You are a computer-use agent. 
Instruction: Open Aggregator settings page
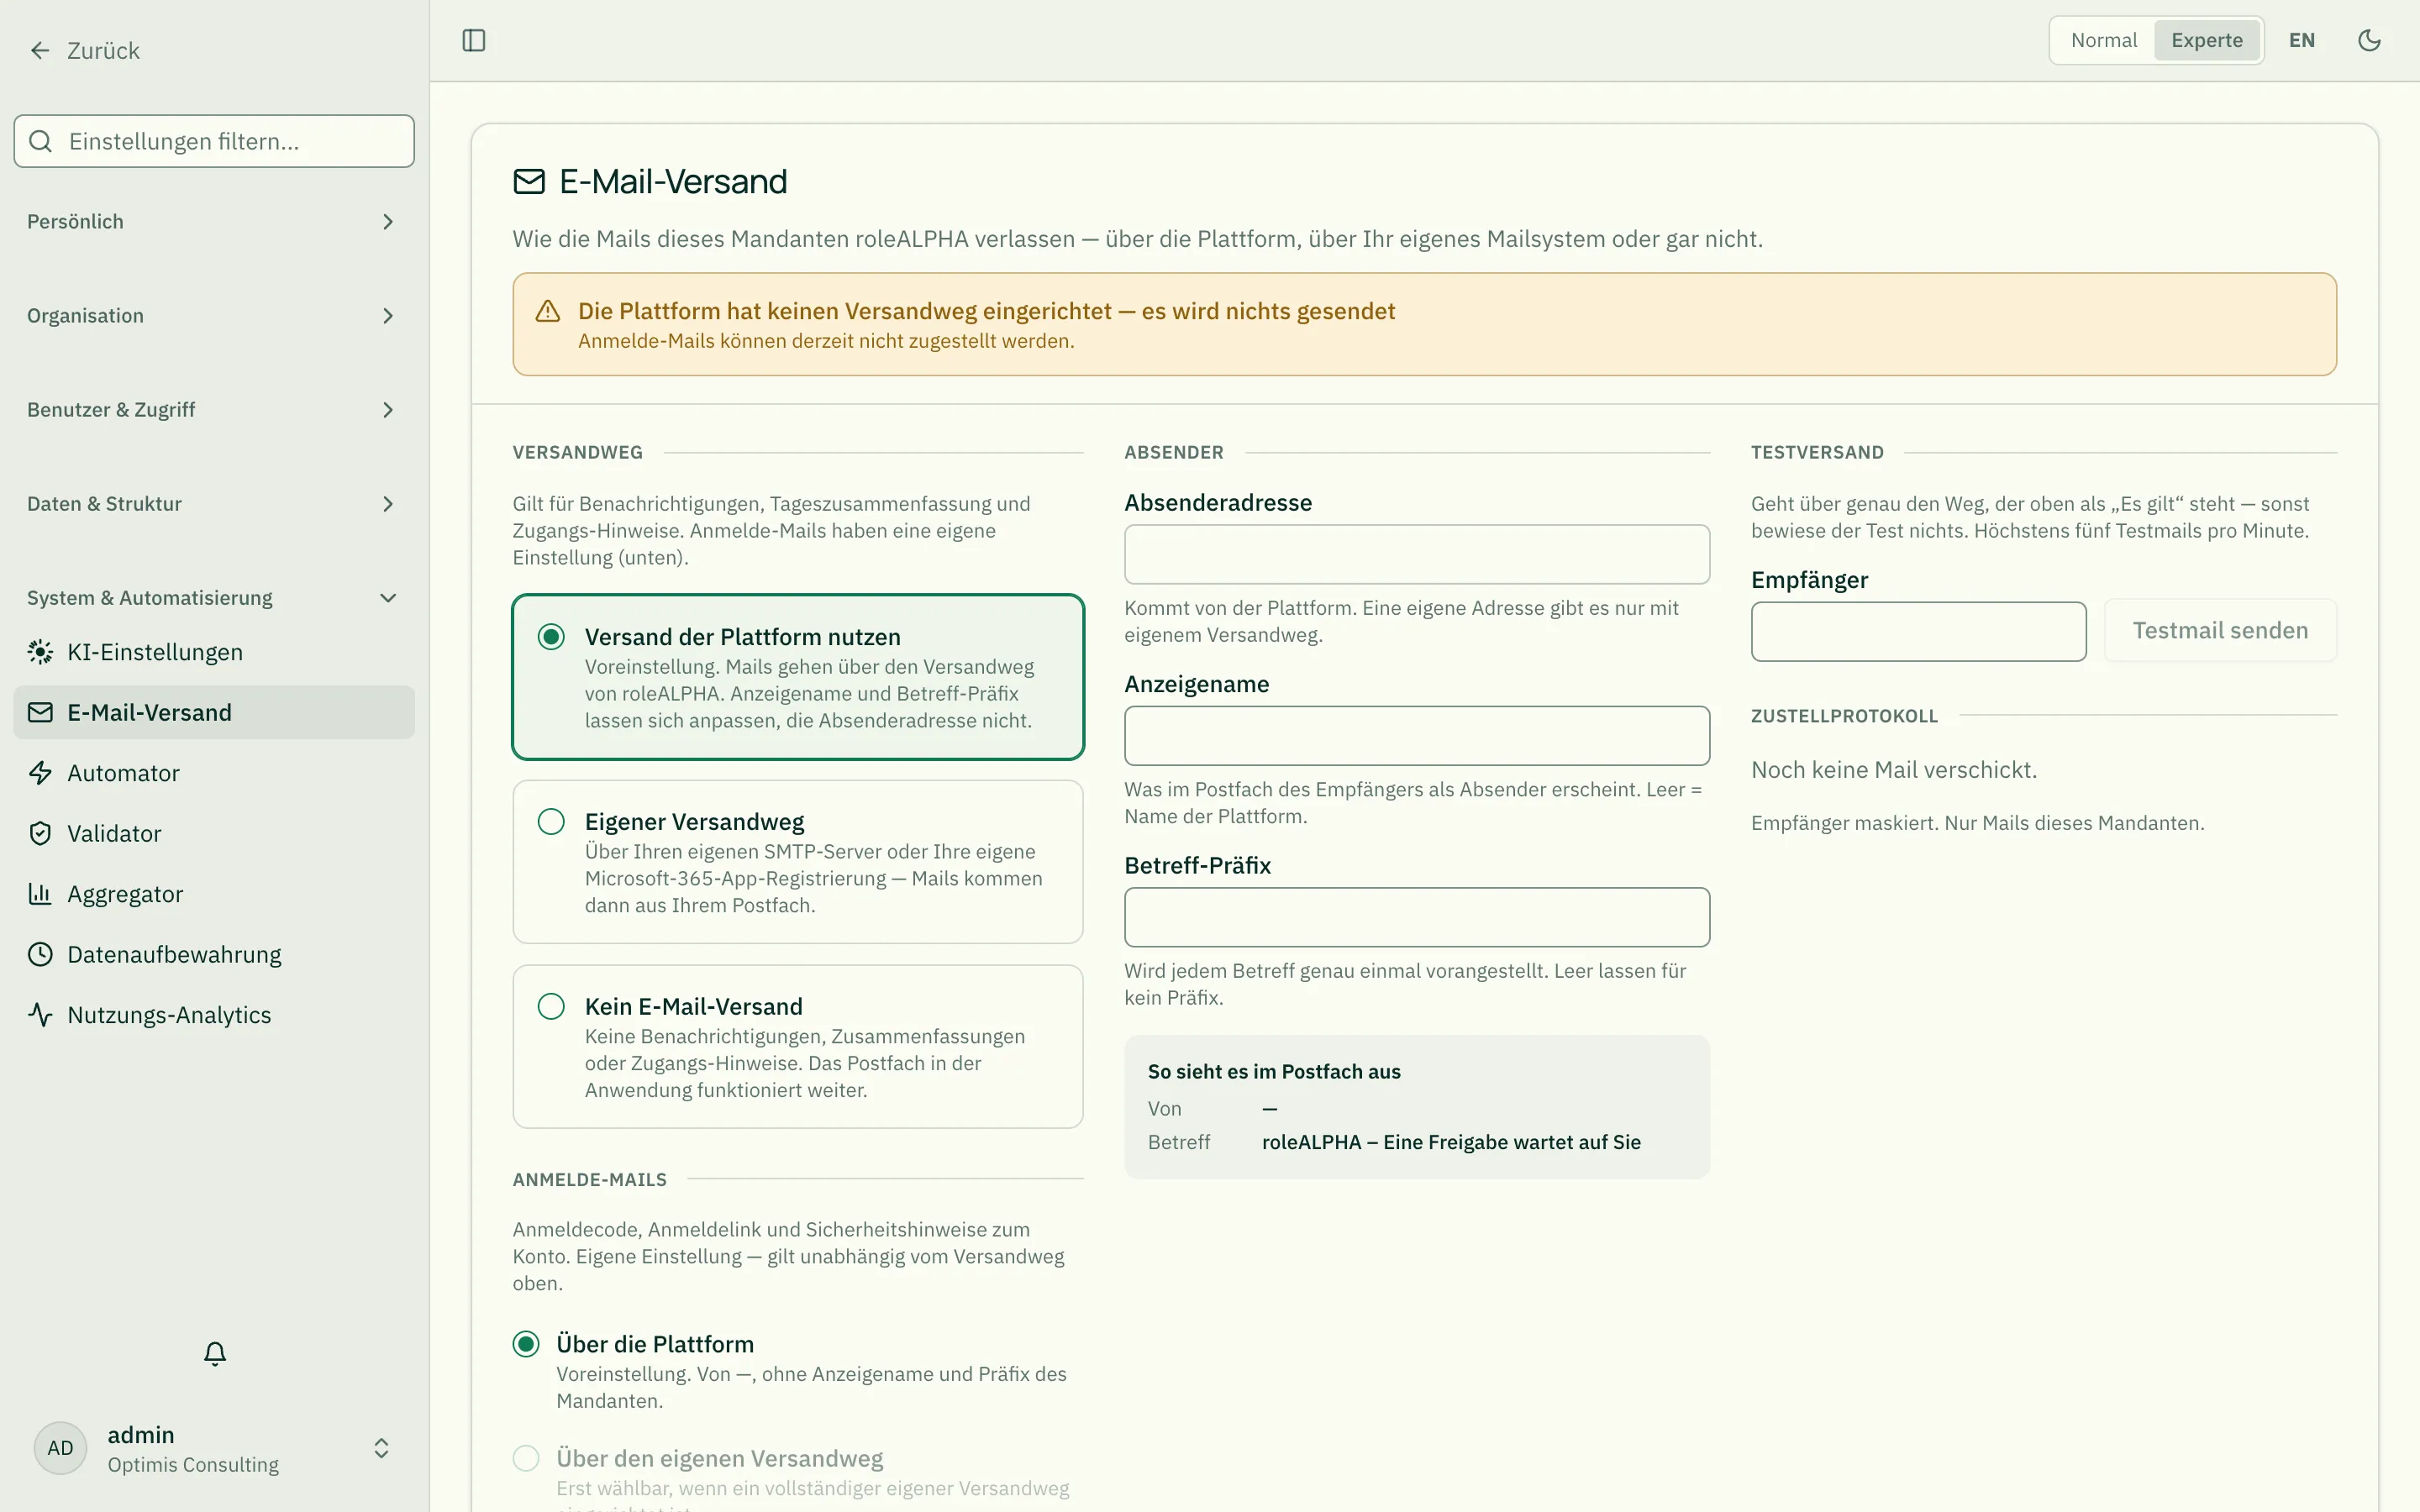coord(214,894)
